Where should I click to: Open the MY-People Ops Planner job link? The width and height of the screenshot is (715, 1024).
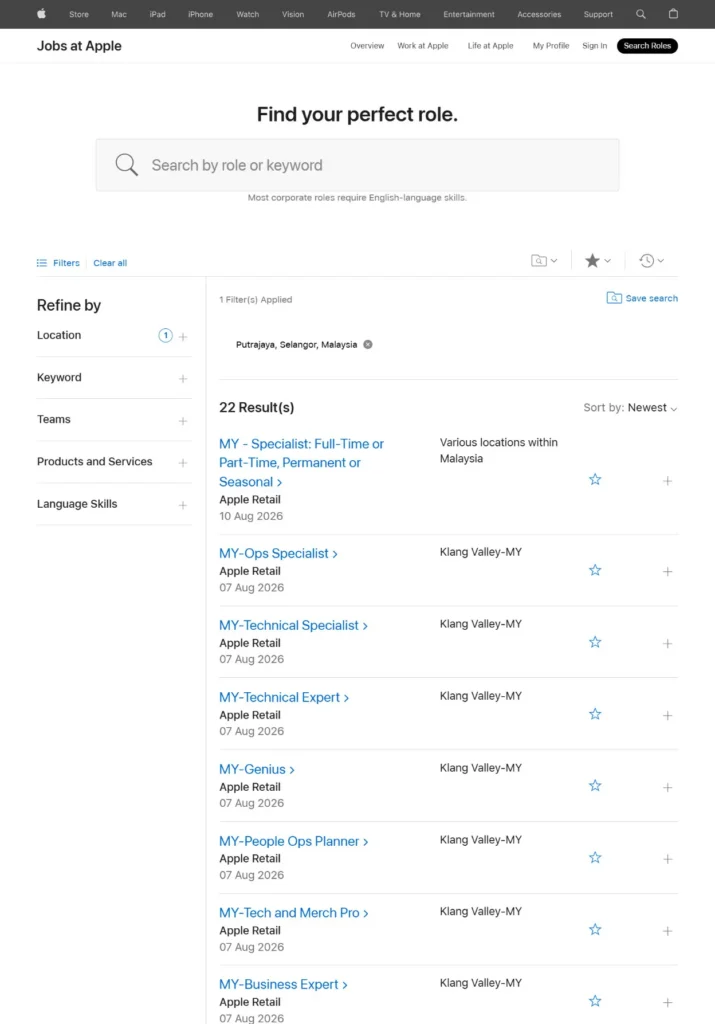(x=294, y=840)
